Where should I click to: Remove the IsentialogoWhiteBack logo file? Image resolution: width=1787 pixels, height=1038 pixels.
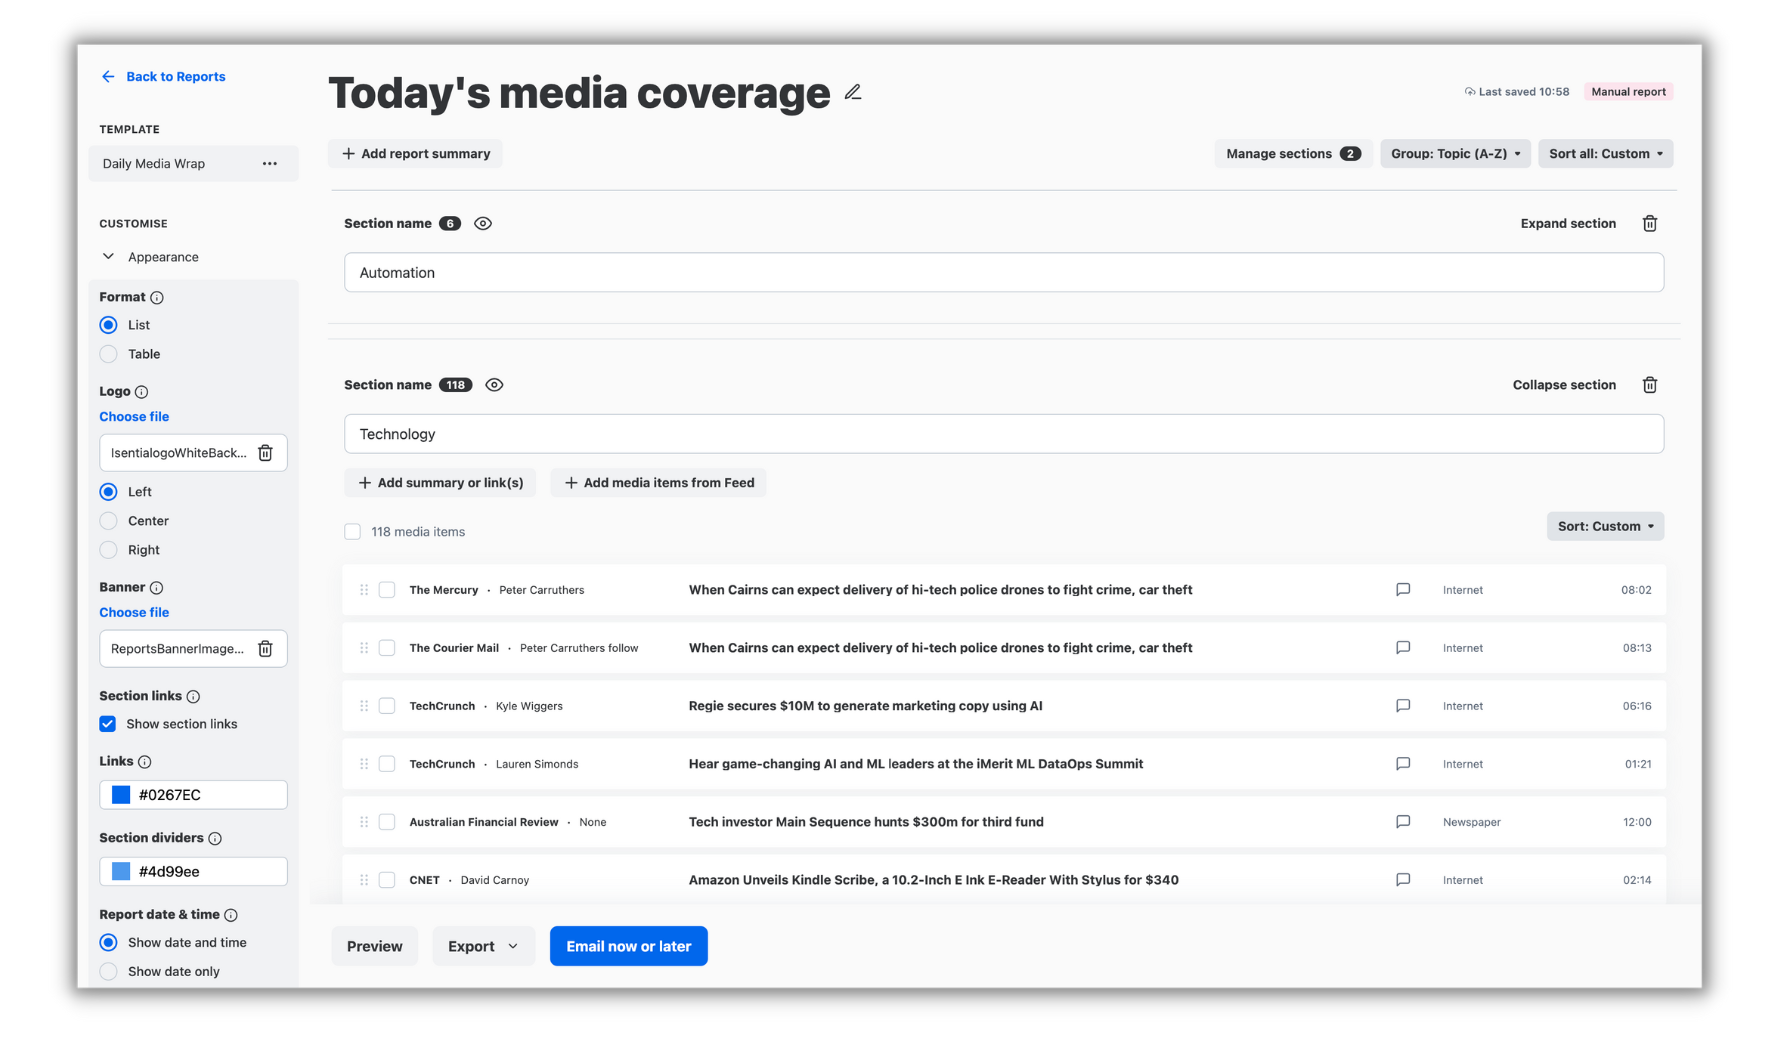pos(266,453)
